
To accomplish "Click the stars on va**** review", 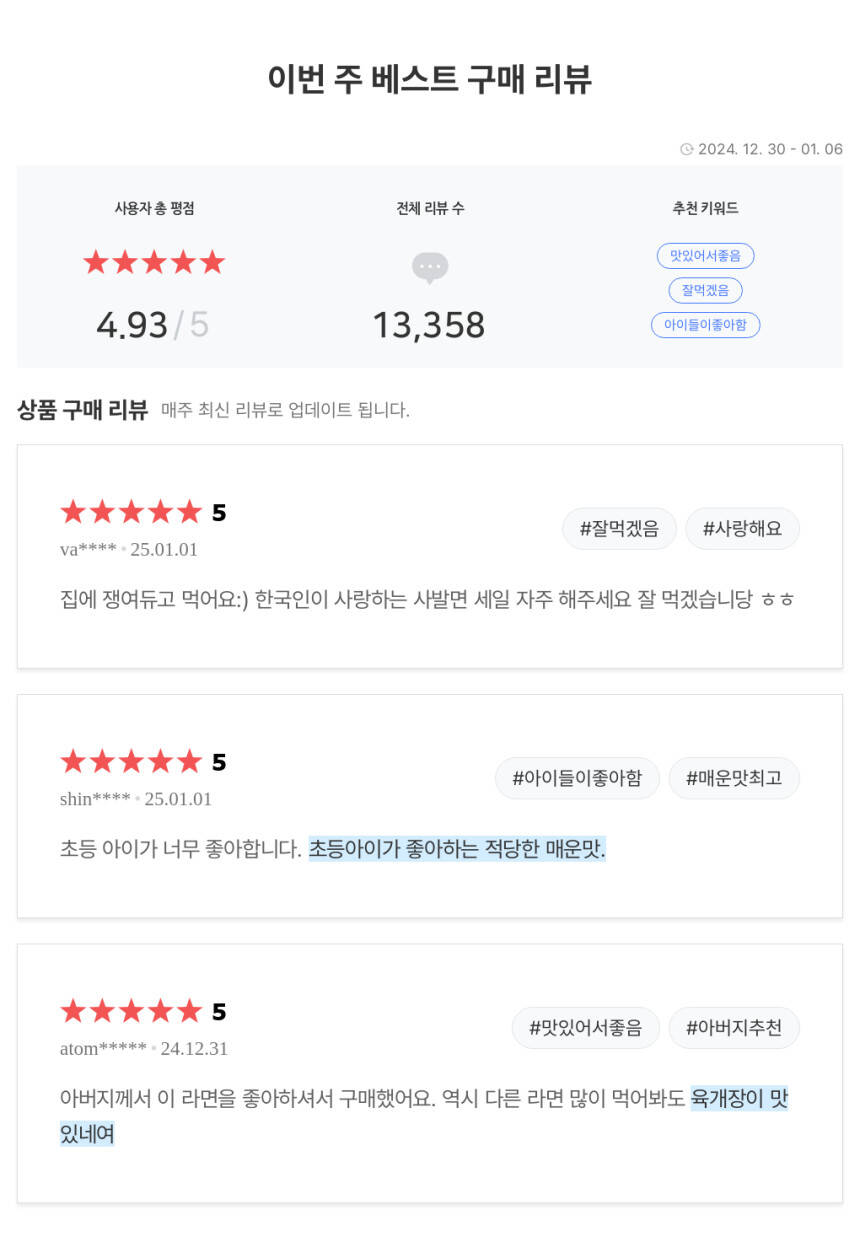I will (x=131, y=513).
